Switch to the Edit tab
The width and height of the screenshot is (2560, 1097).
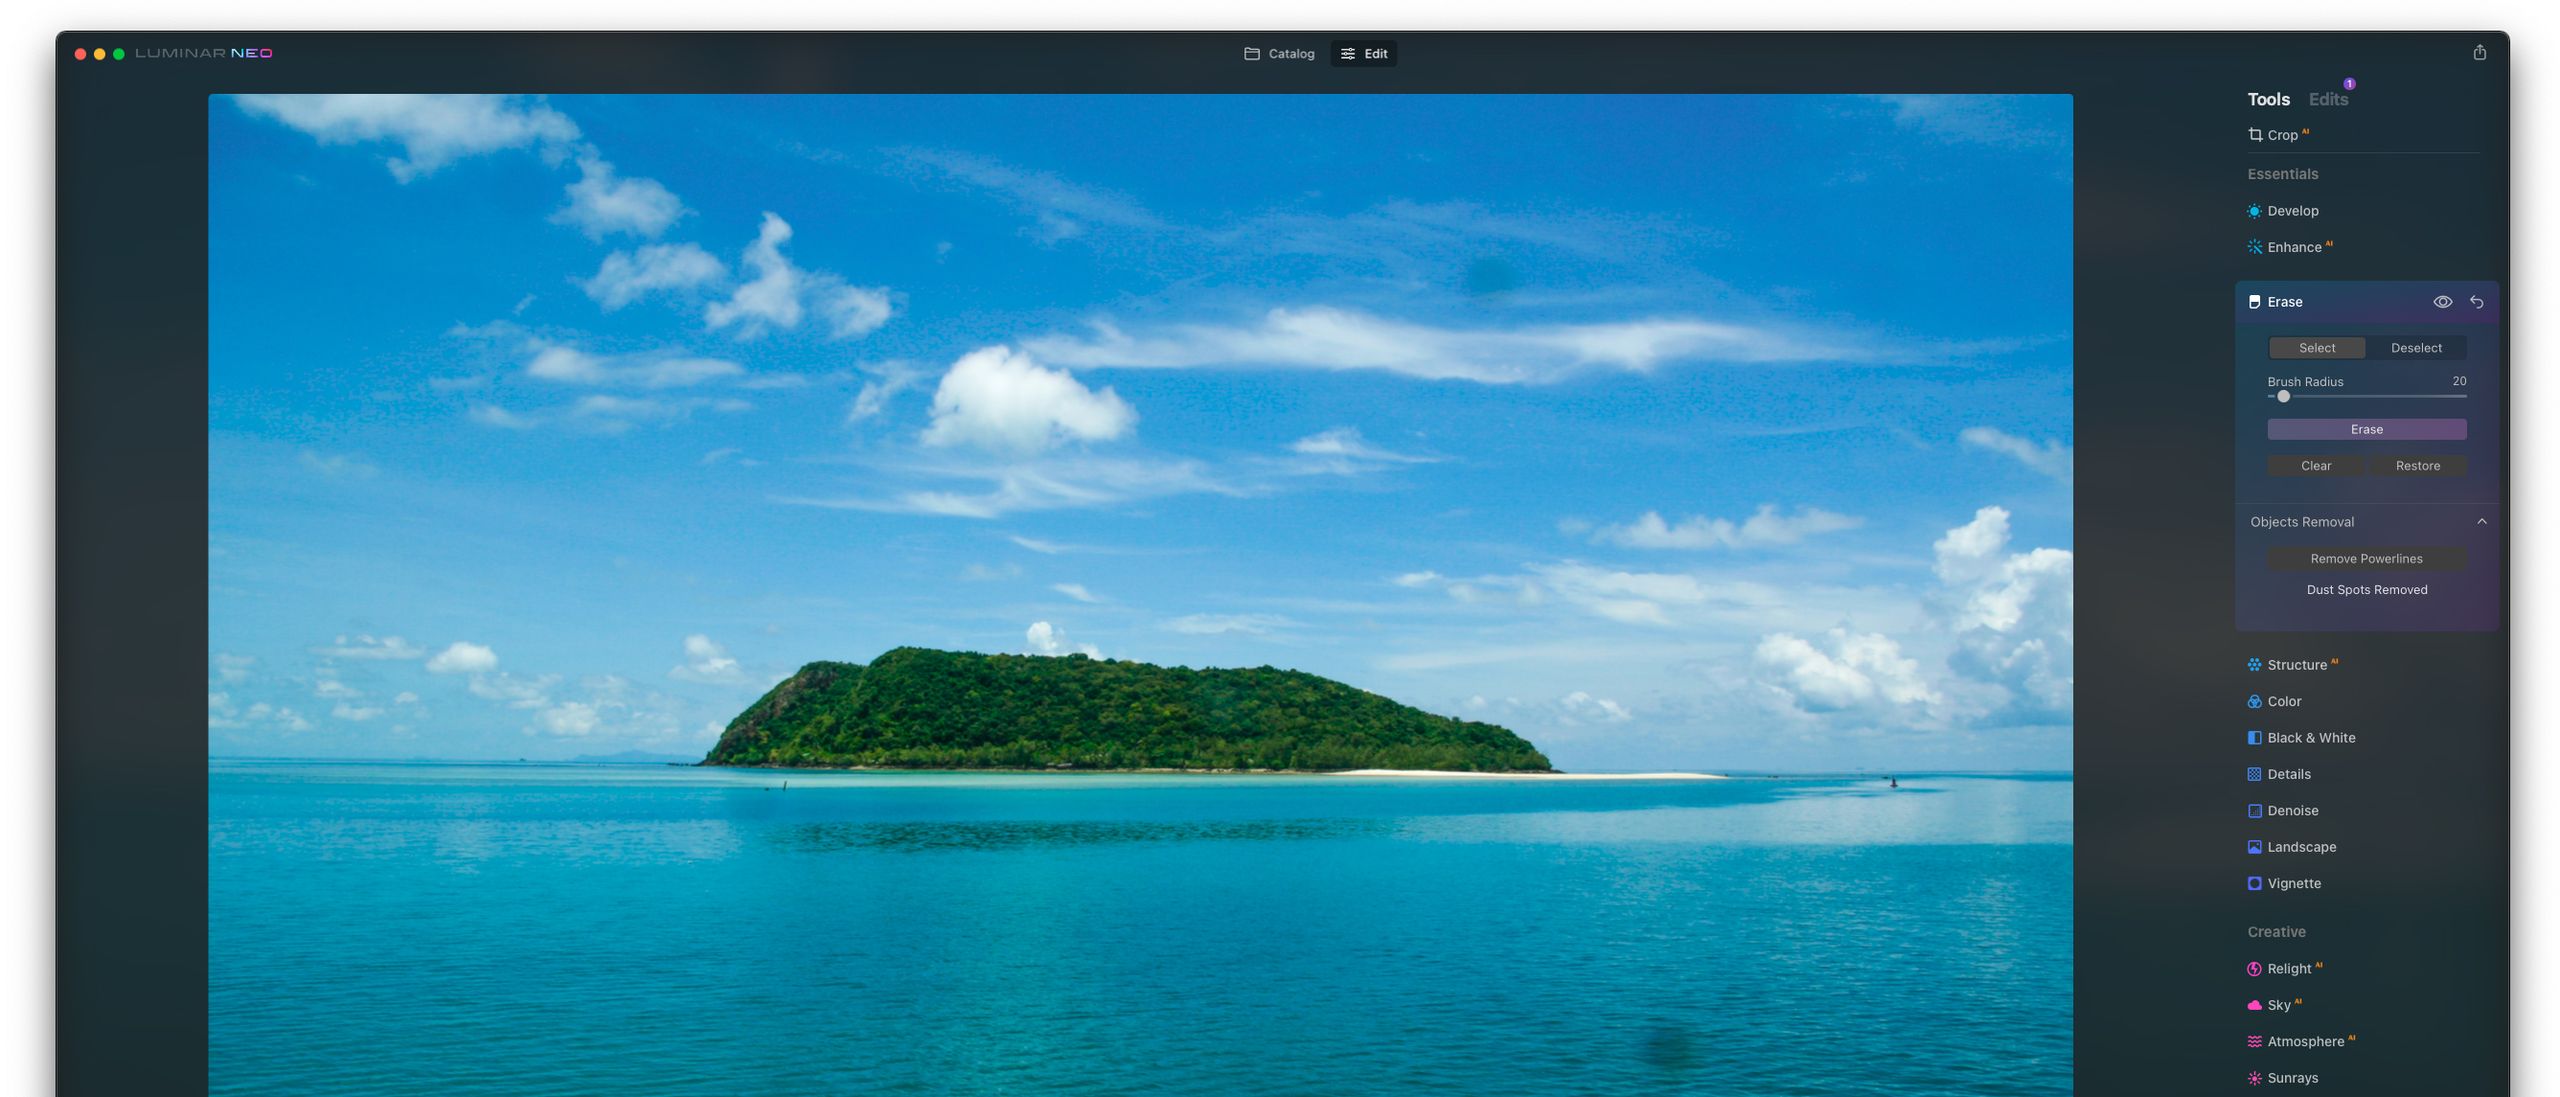tap(1364, 54)
